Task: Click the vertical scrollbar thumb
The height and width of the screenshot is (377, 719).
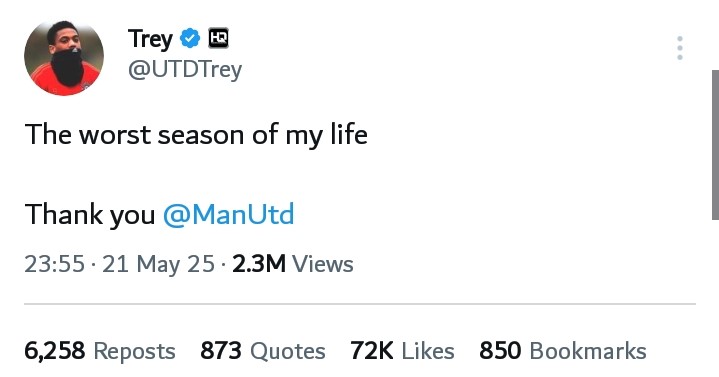Action: point(715,145)
